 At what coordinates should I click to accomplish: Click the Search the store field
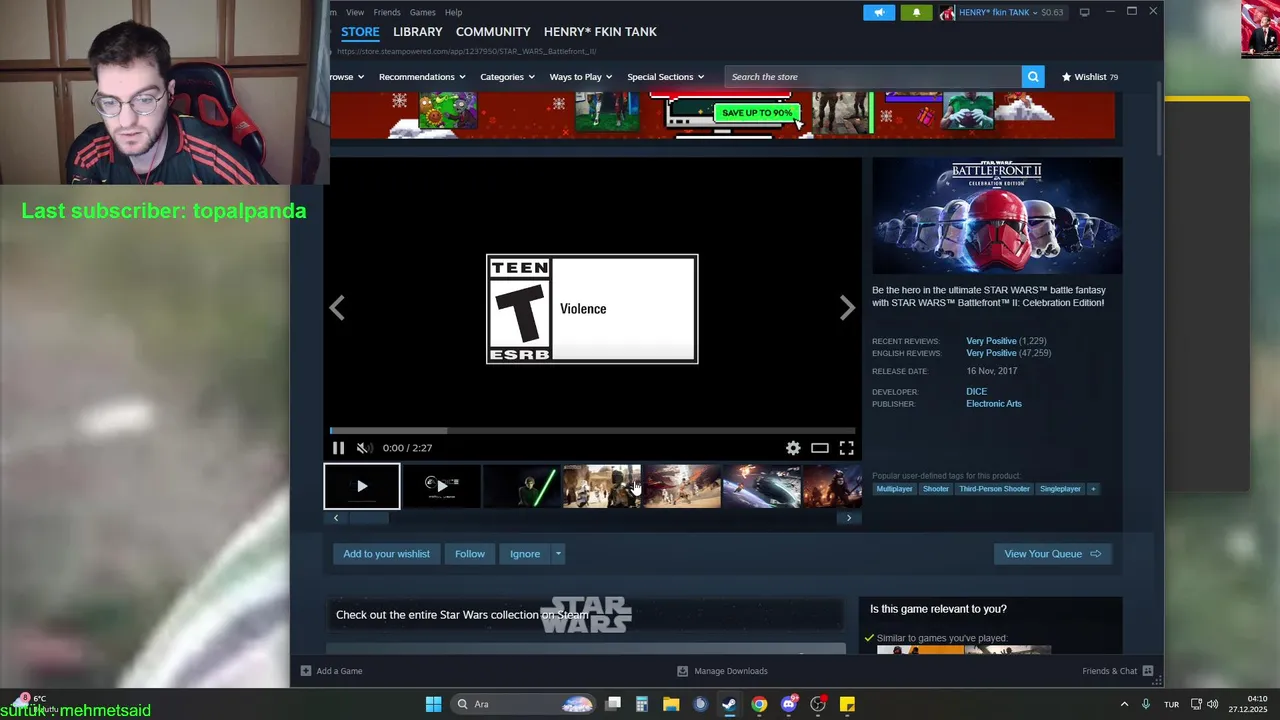[872, 77]
